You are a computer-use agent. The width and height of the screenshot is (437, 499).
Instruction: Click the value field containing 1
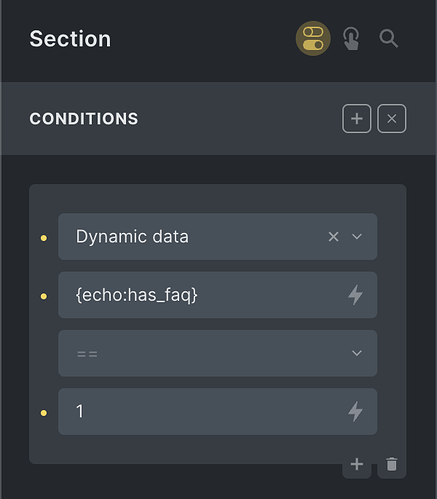[x=218, y=411]
